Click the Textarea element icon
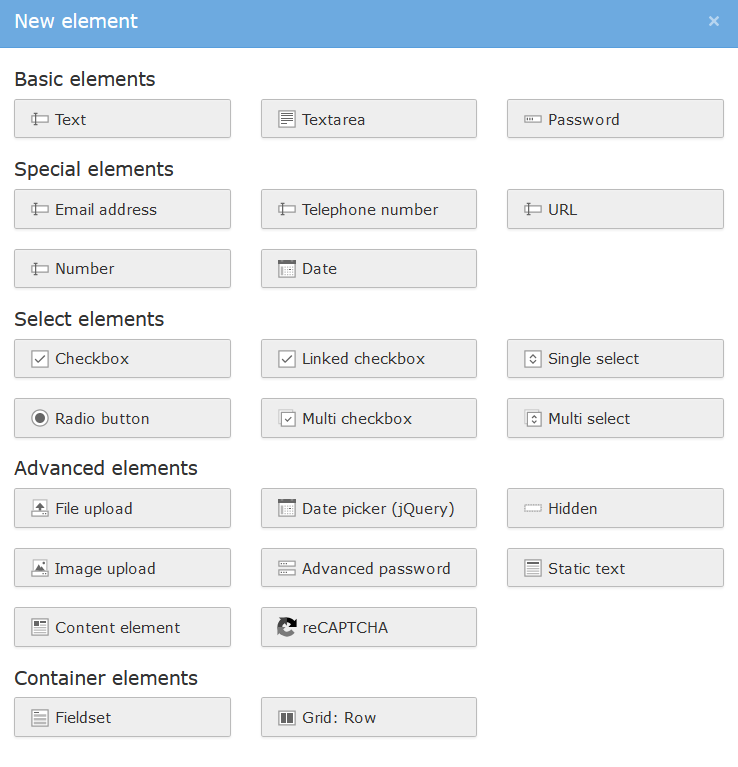The width and height of the screenshot is (738, 767). coord(287,119)
